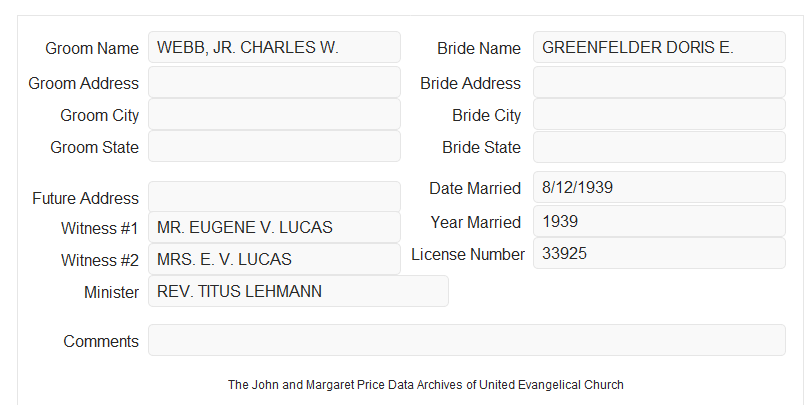Click the Bride Address text box
The width and height of the screenshot is (805, 405).
pyautogui.click(x=659, y=82)
